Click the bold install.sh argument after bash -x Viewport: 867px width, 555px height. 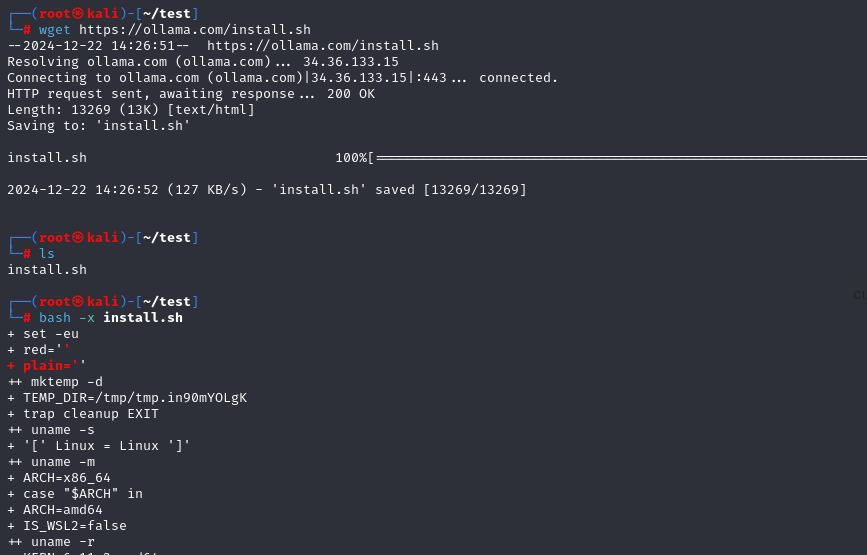143,318
